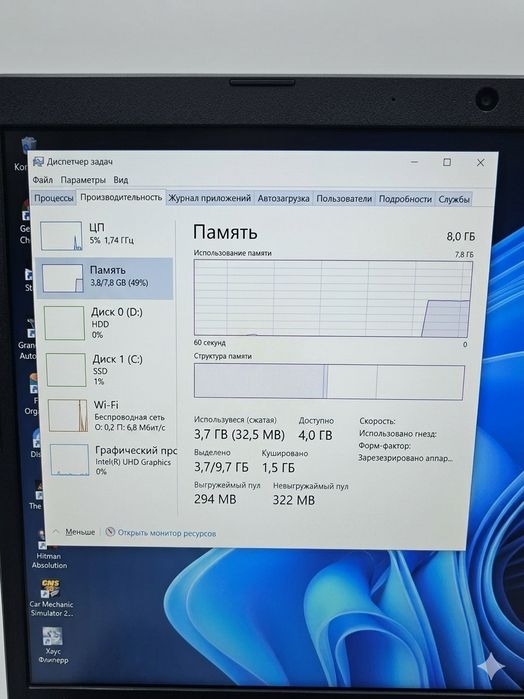Click the Используется 3,7 ГВ (32,5 MB) value

(239, 434)
